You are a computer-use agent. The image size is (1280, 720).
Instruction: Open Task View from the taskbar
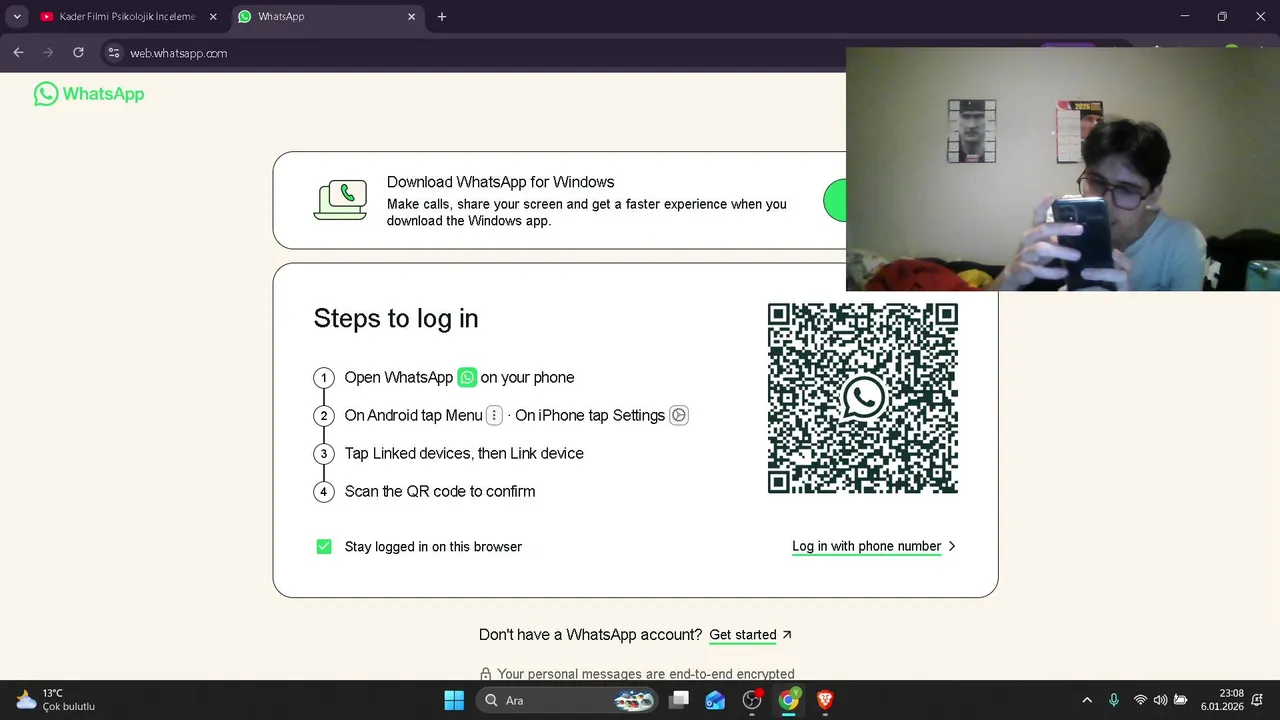pyautogui.click(x=679, y=700)
